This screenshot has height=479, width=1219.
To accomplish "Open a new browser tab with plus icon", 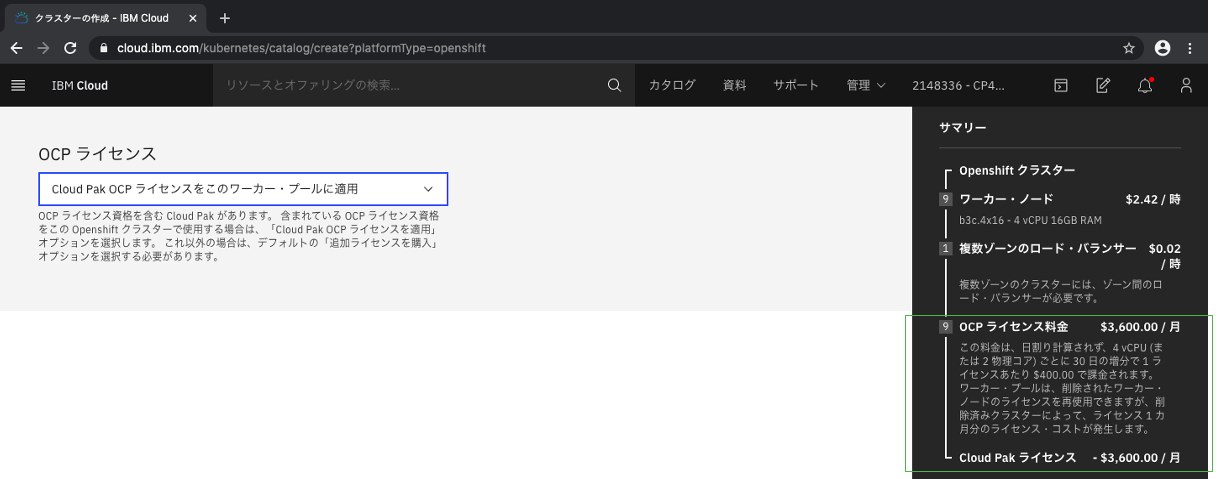I will (x=225, y=18).
